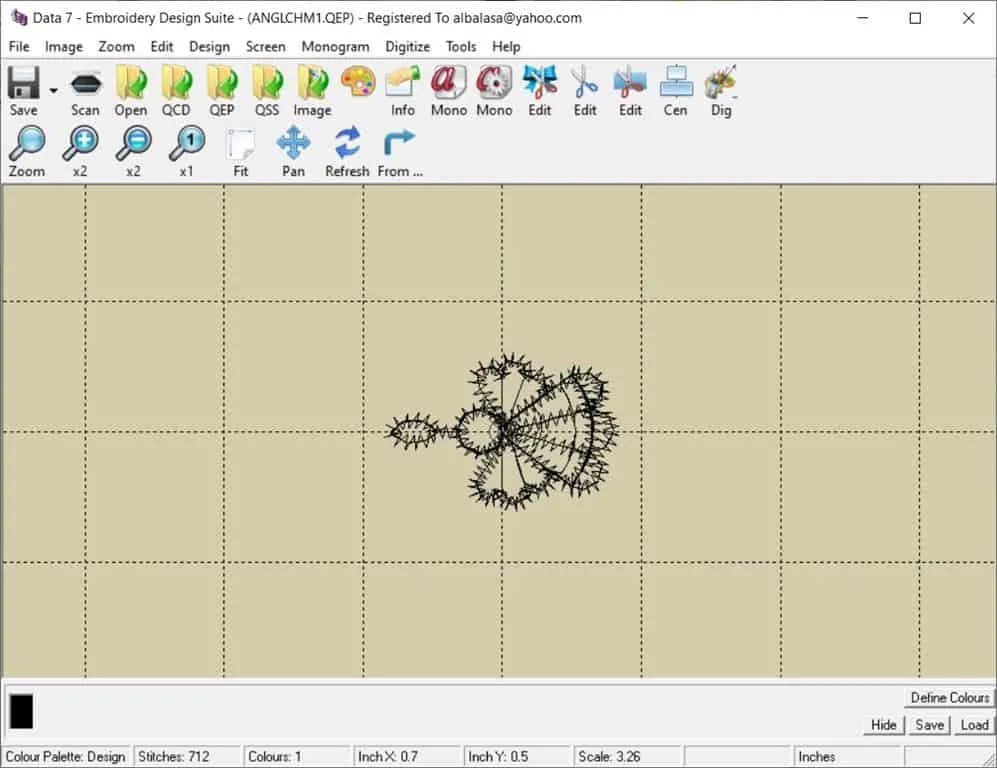Select the Pan arrows tool
The width and height of the screenshot is (997, 768).
(294, 143)
